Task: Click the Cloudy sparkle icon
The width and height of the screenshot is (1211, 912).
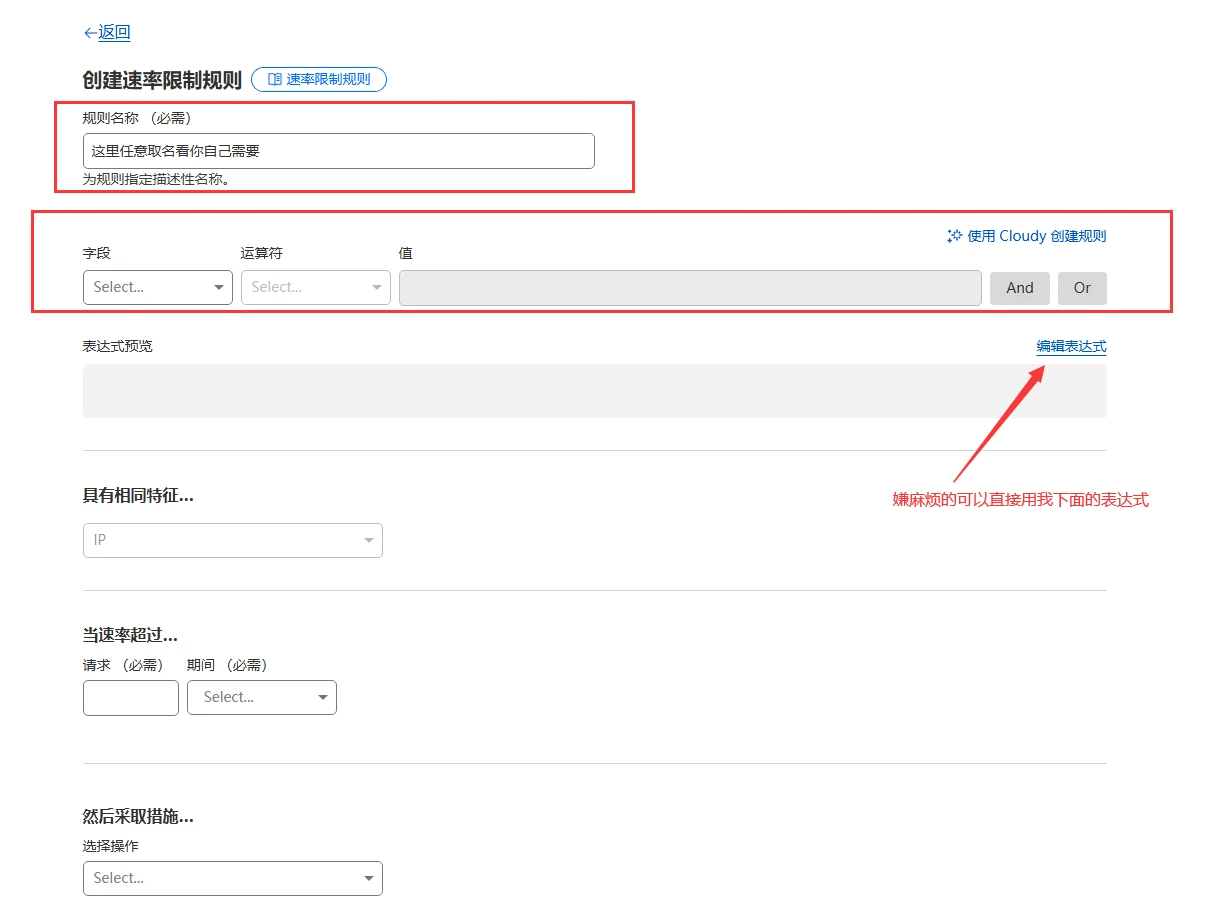Action: (x=954, y=236)
